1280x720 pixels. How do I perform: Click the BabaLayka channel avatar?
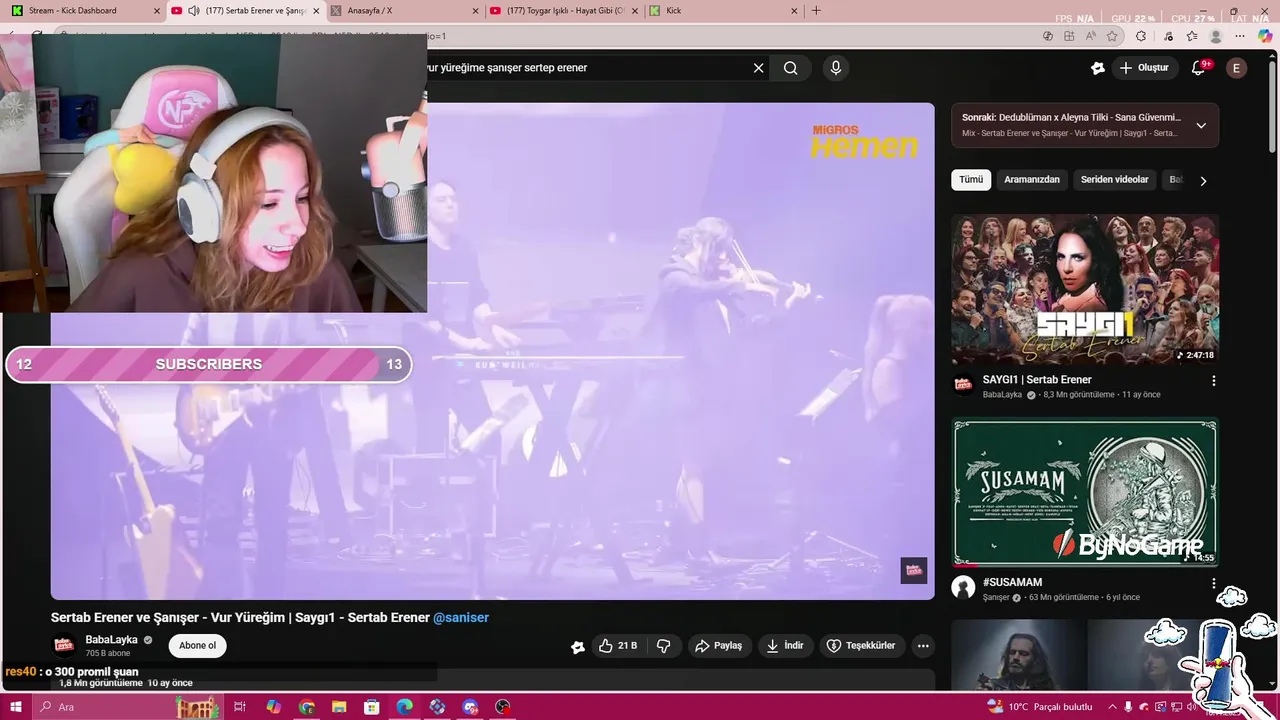click(x=64, y=646)
